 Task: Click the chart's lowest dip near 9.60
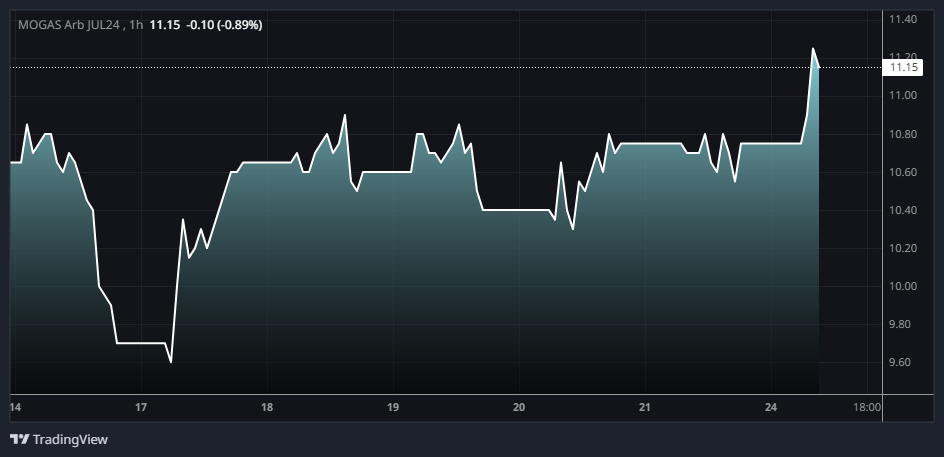(171, 361)
